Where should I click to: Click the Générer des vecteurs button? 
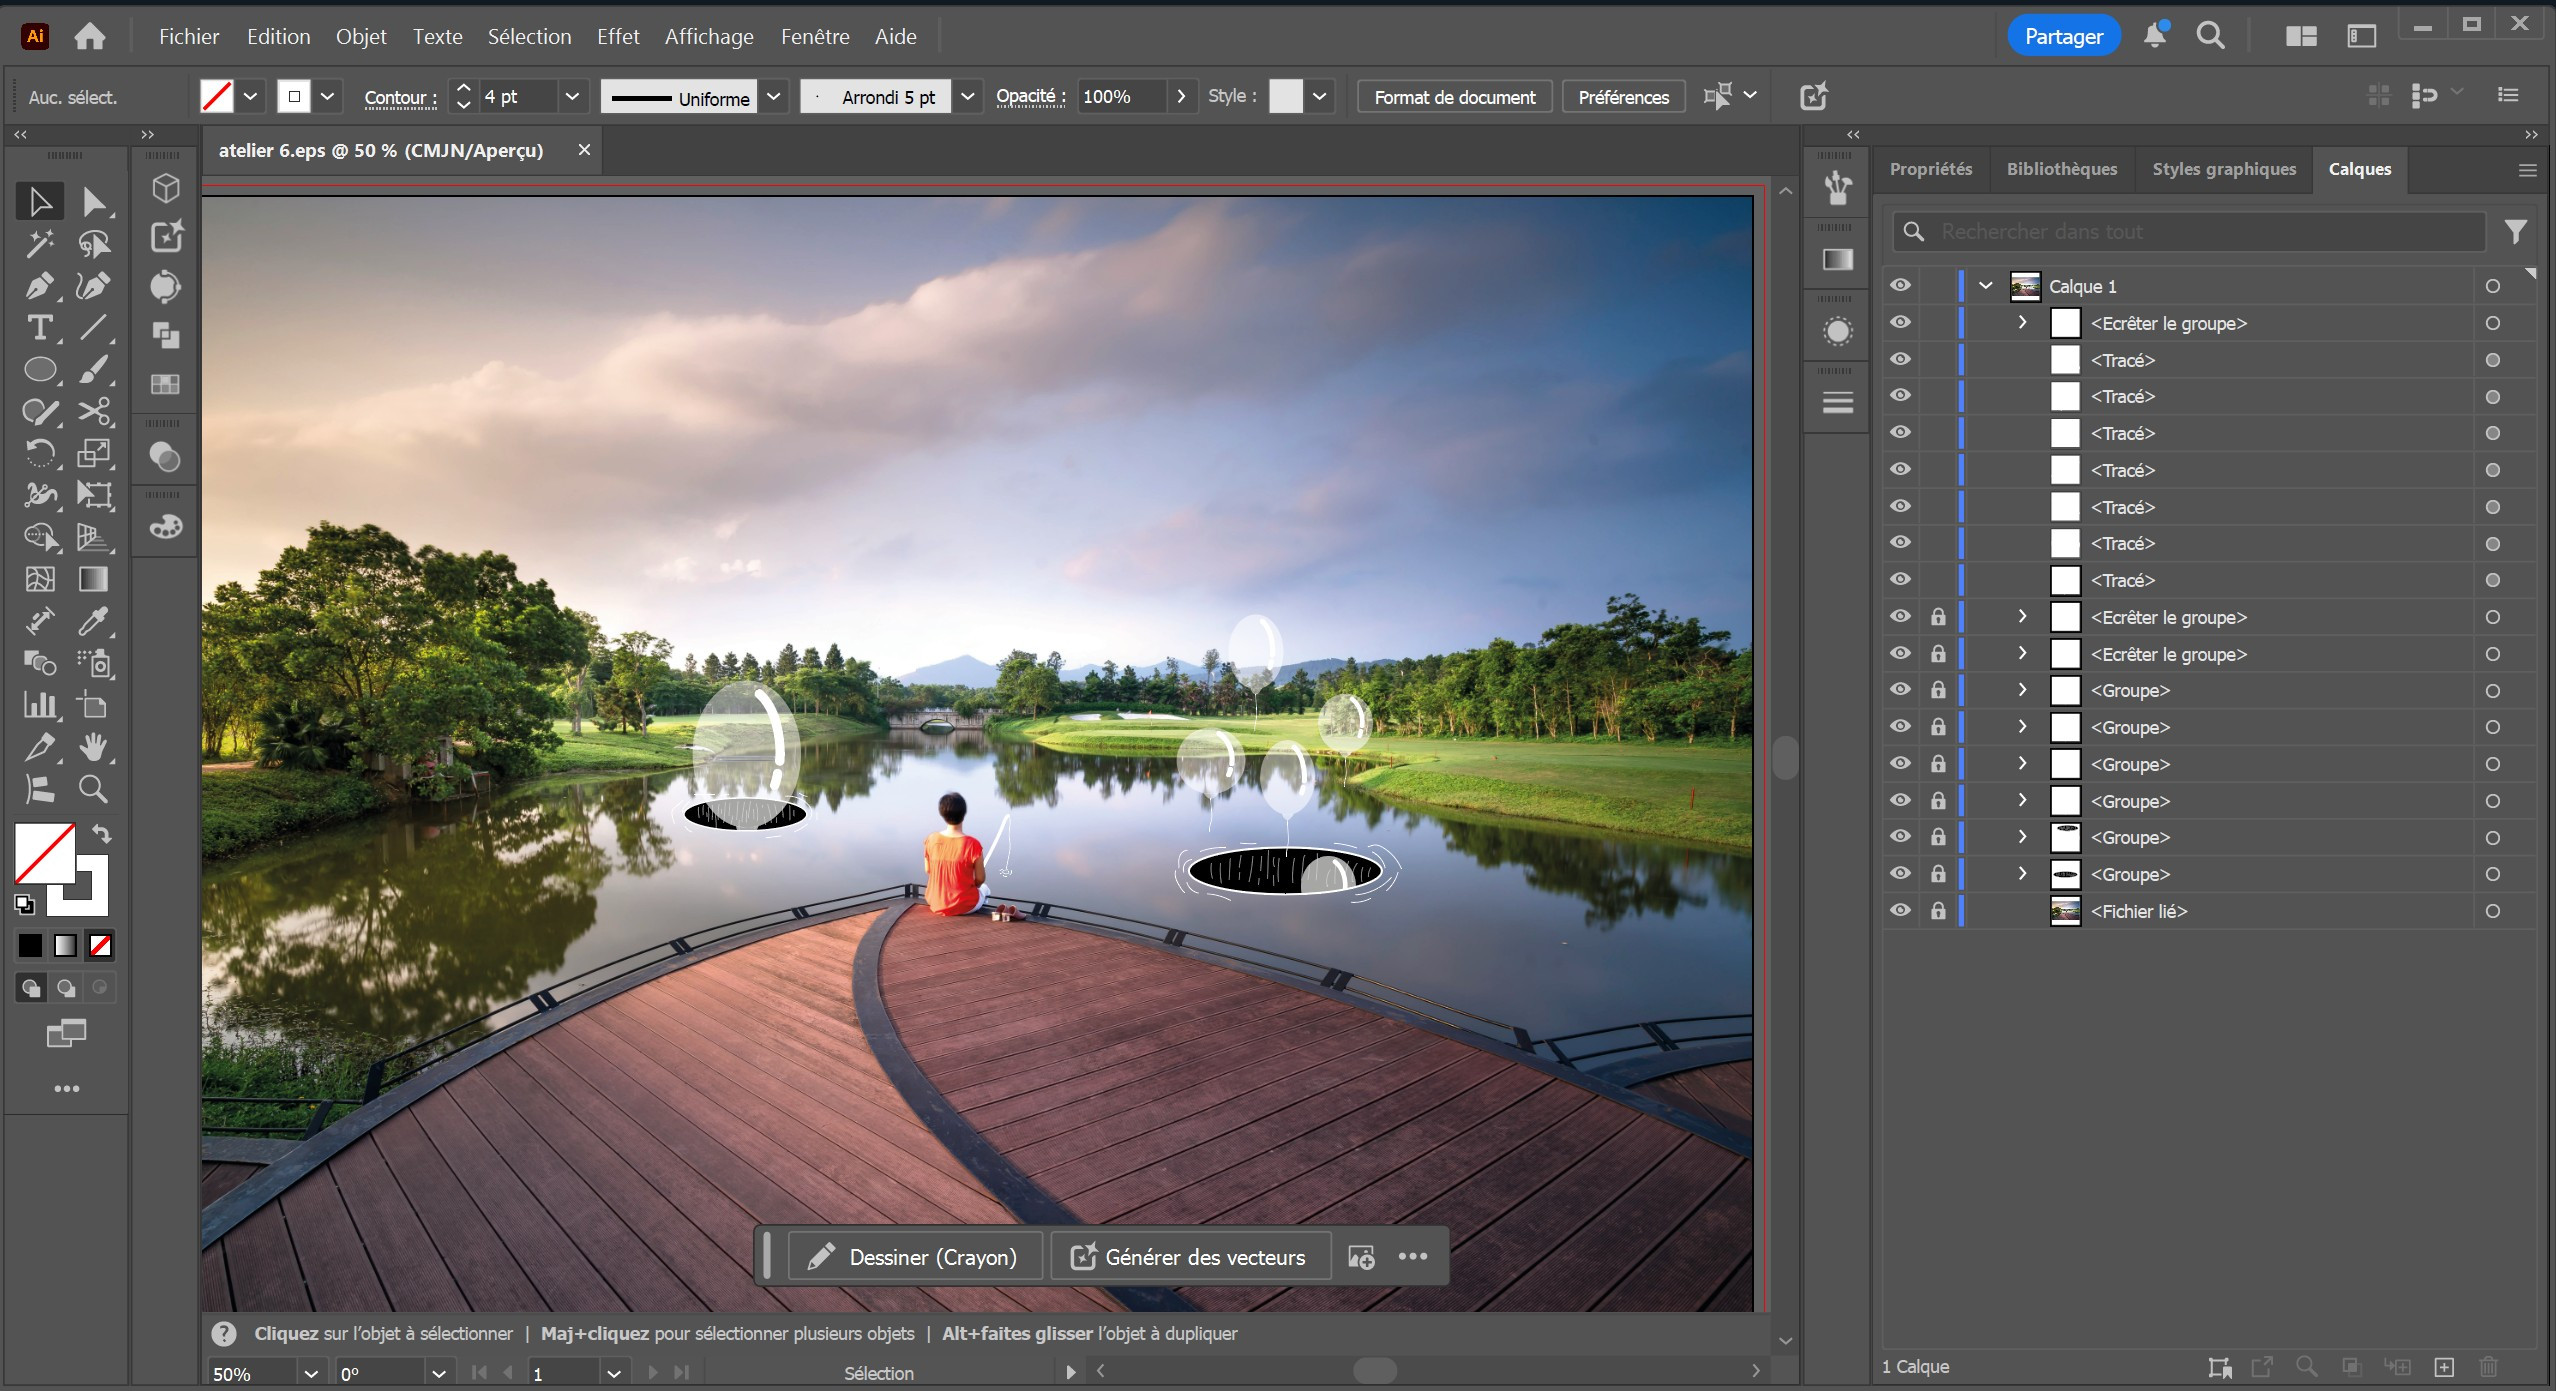(x=1190, y=1257)
